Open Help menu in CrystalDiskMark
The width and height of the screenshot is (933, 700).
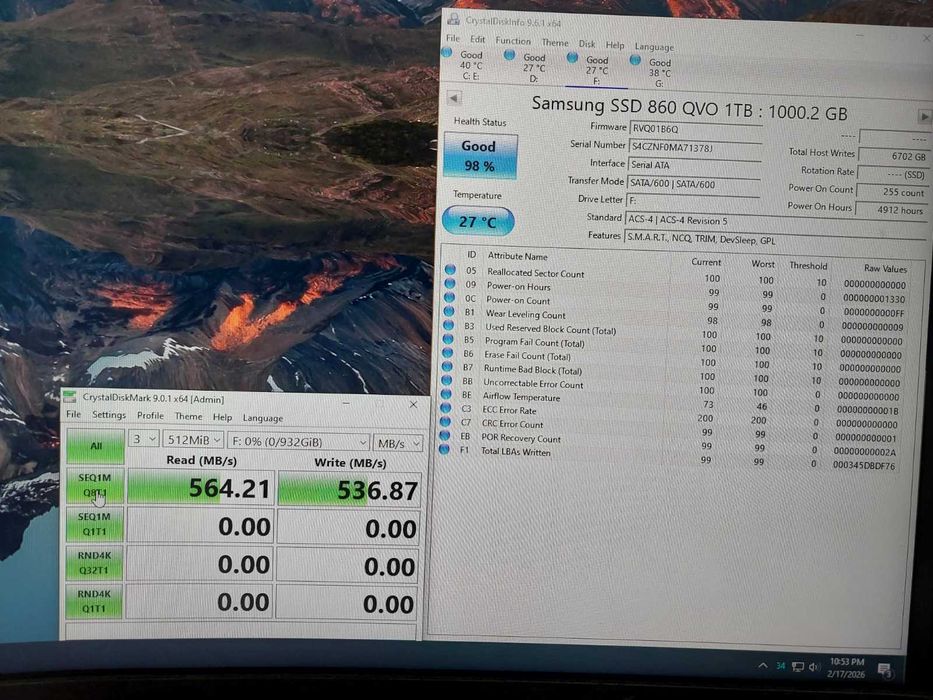click(x=223, y=417)
